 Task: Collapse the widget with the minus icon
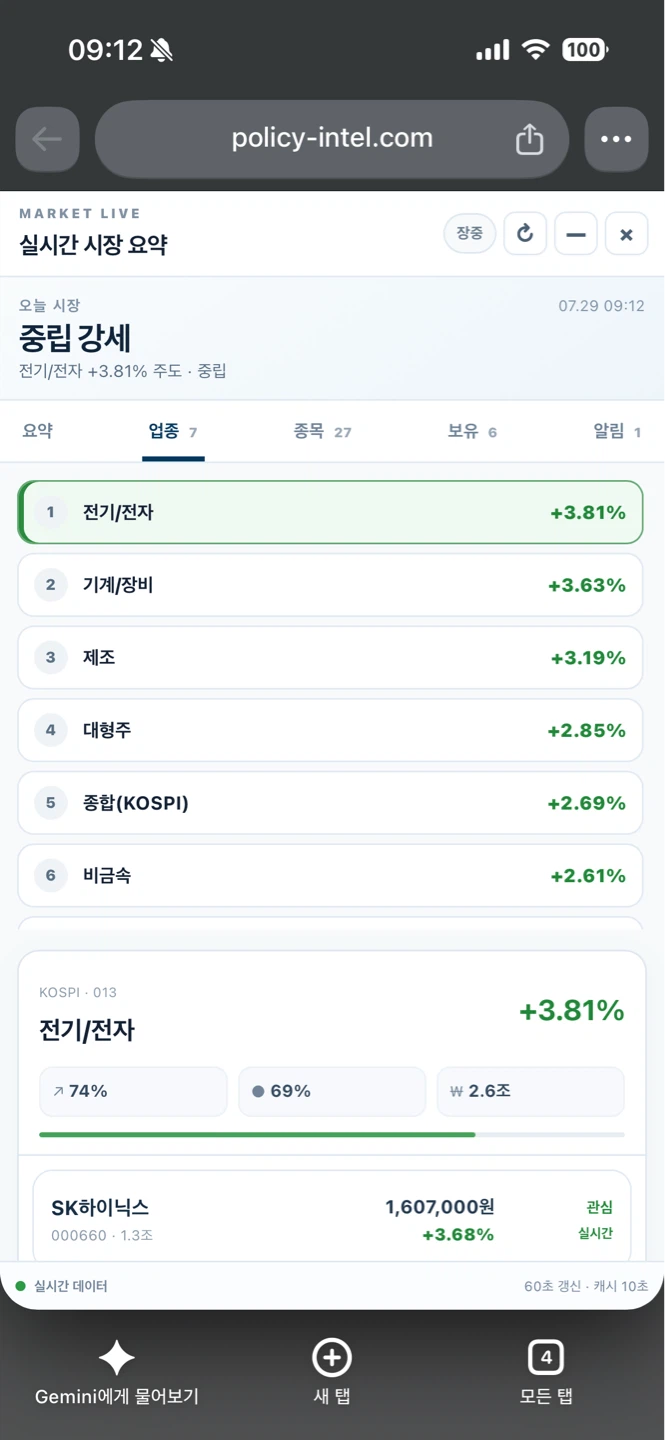[576, 234]
